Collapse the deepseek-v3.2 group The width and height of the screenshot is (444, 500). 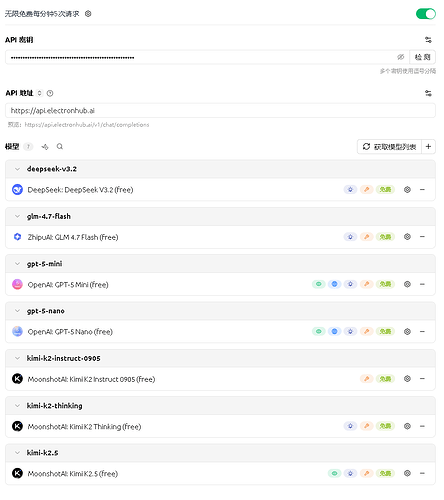tap(17, 169)
